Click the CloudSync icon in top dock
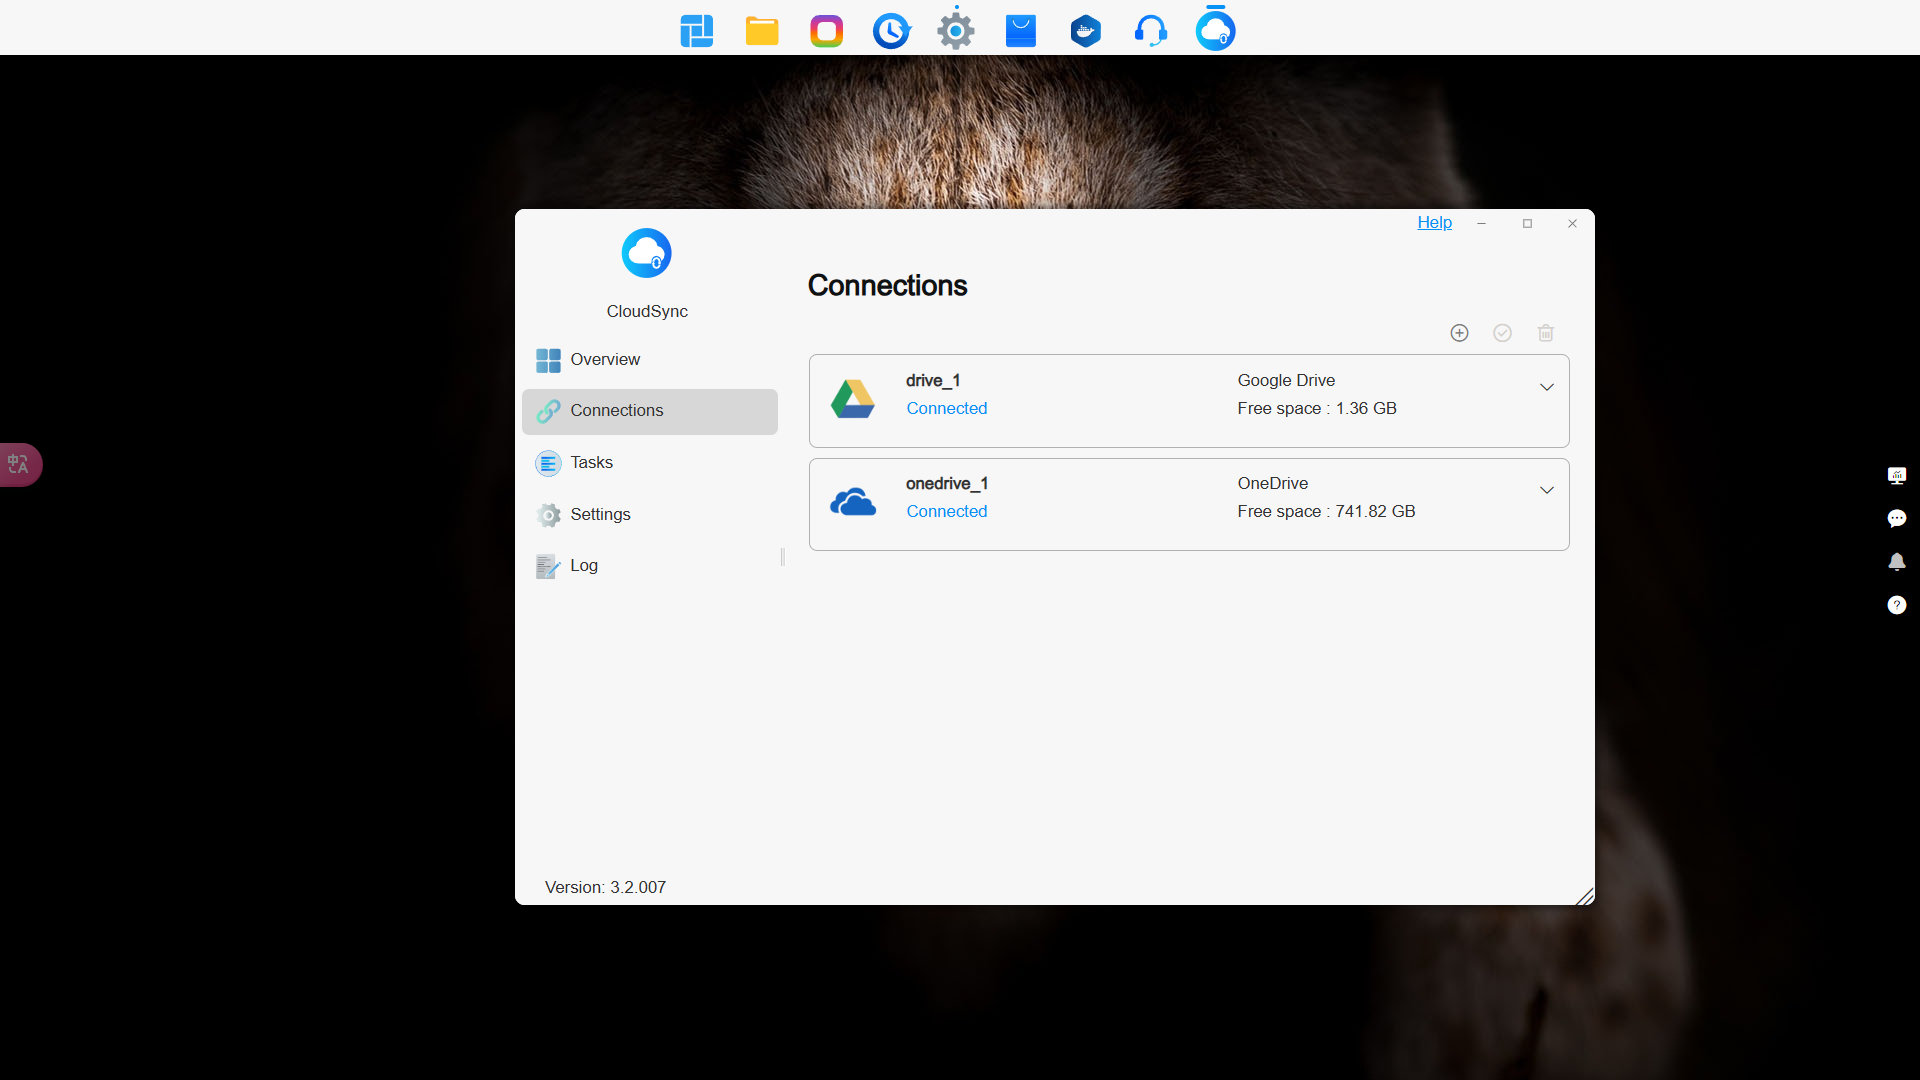Viewport: 1920px width, 1080px height. pyautogui.click(x=1216, y=30)
